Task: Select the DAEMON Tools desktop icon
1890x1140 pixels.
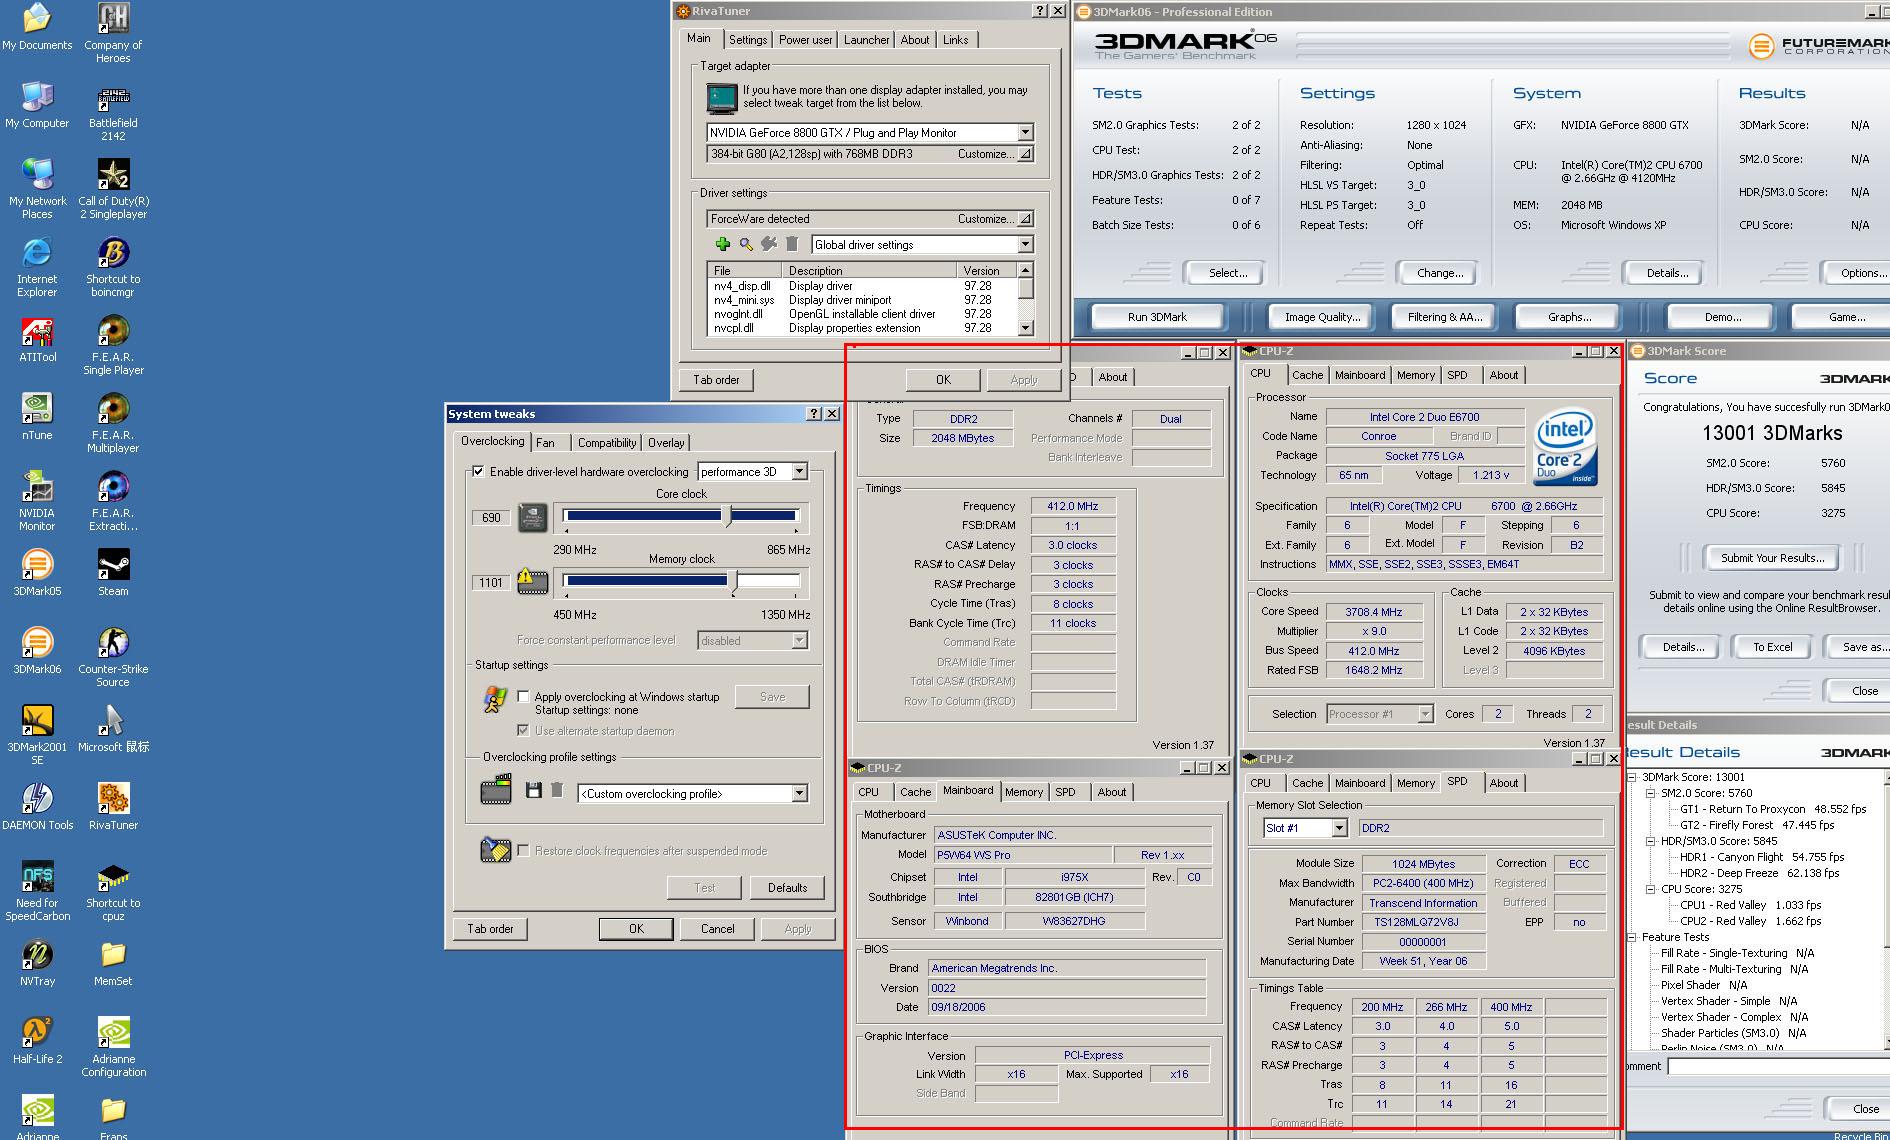Action: [37, 808]
